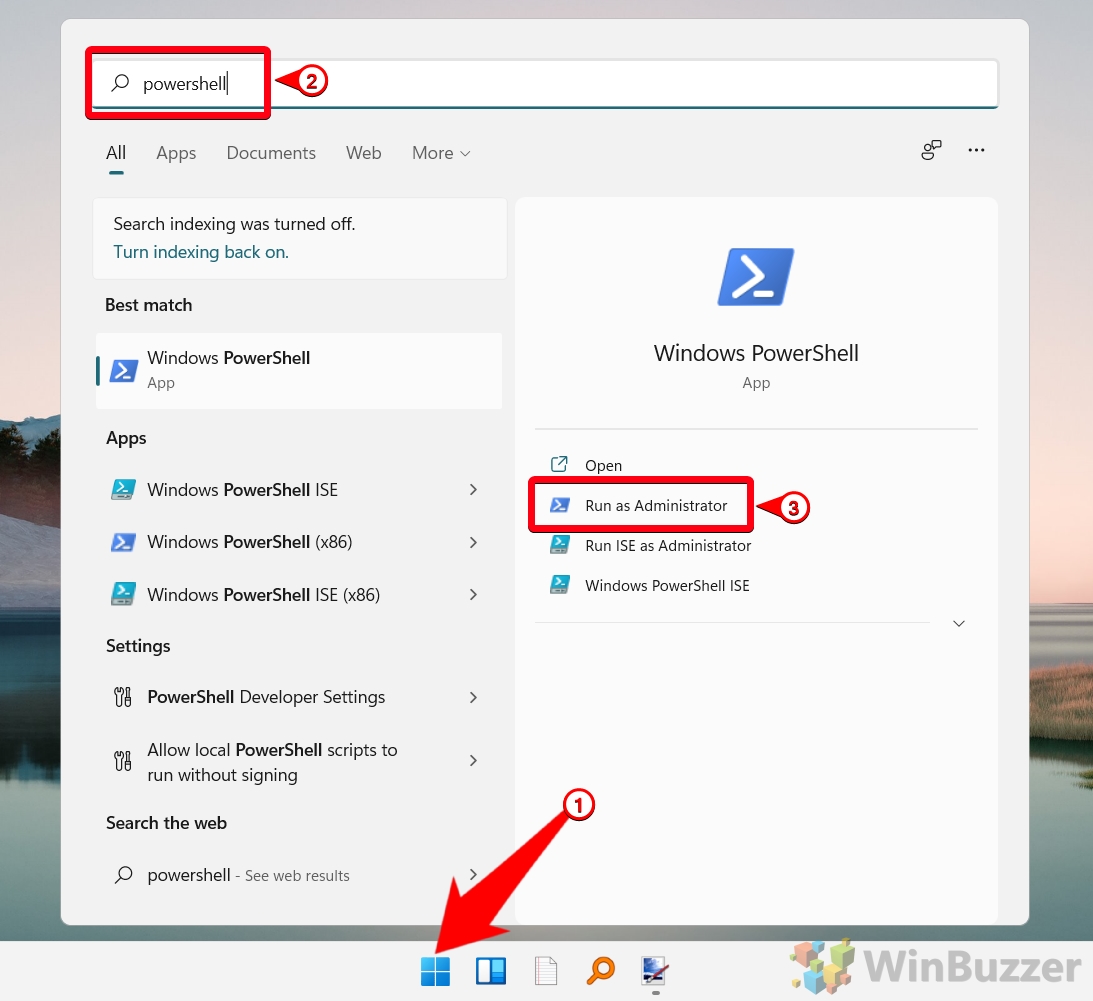Click the Open action's window icon
Image resolution: width=1093 pixels, height=1001 pixels.
(559, 464)
